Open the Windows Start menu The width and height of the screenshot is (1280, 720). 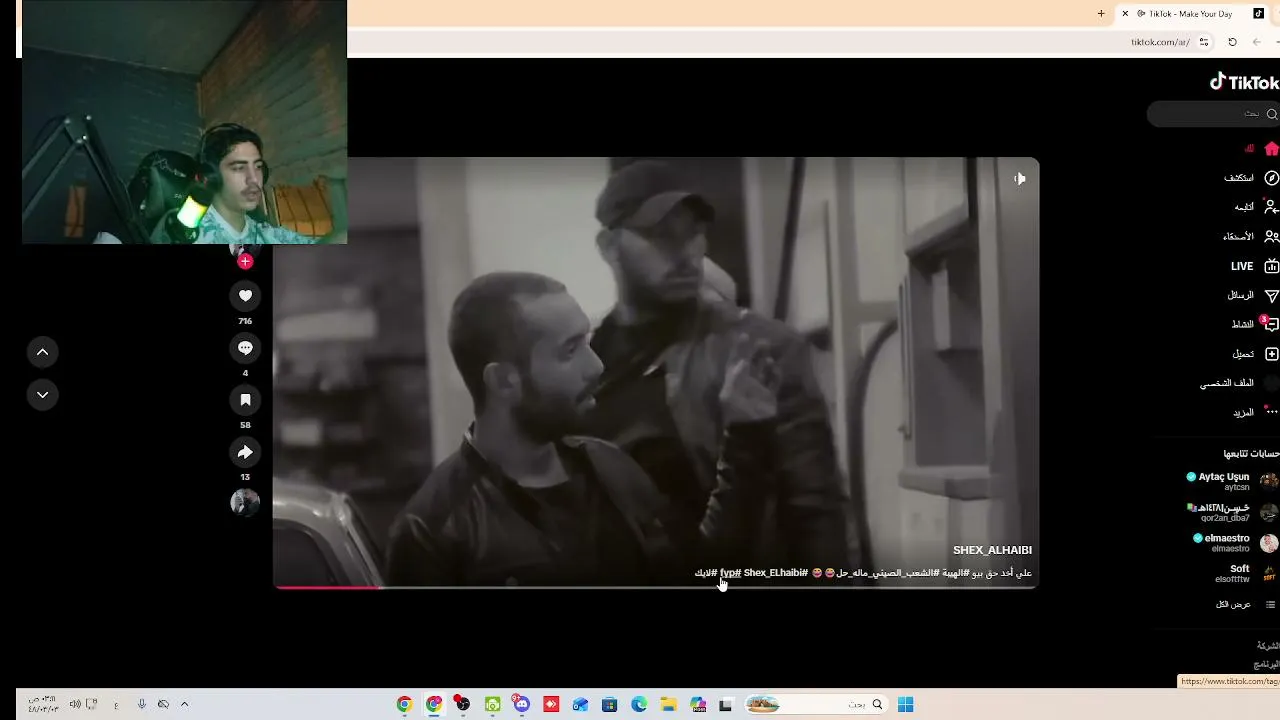coord(905,704)
